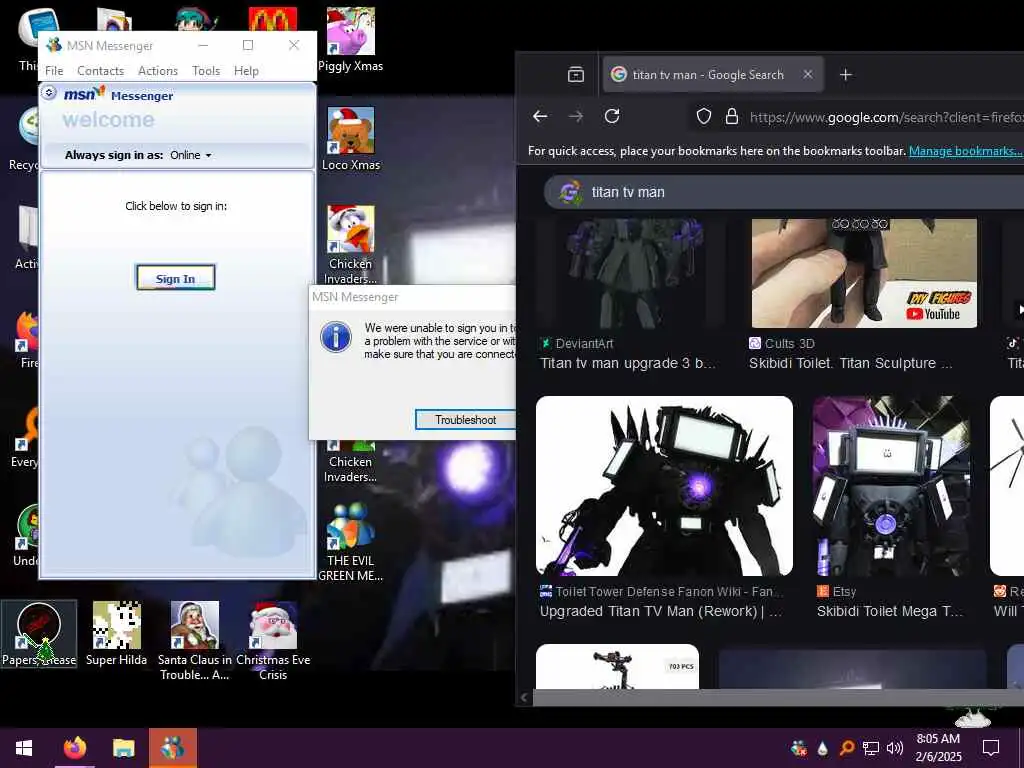Open Santa Claus in Trouble desktop icon

coord(195,641)
